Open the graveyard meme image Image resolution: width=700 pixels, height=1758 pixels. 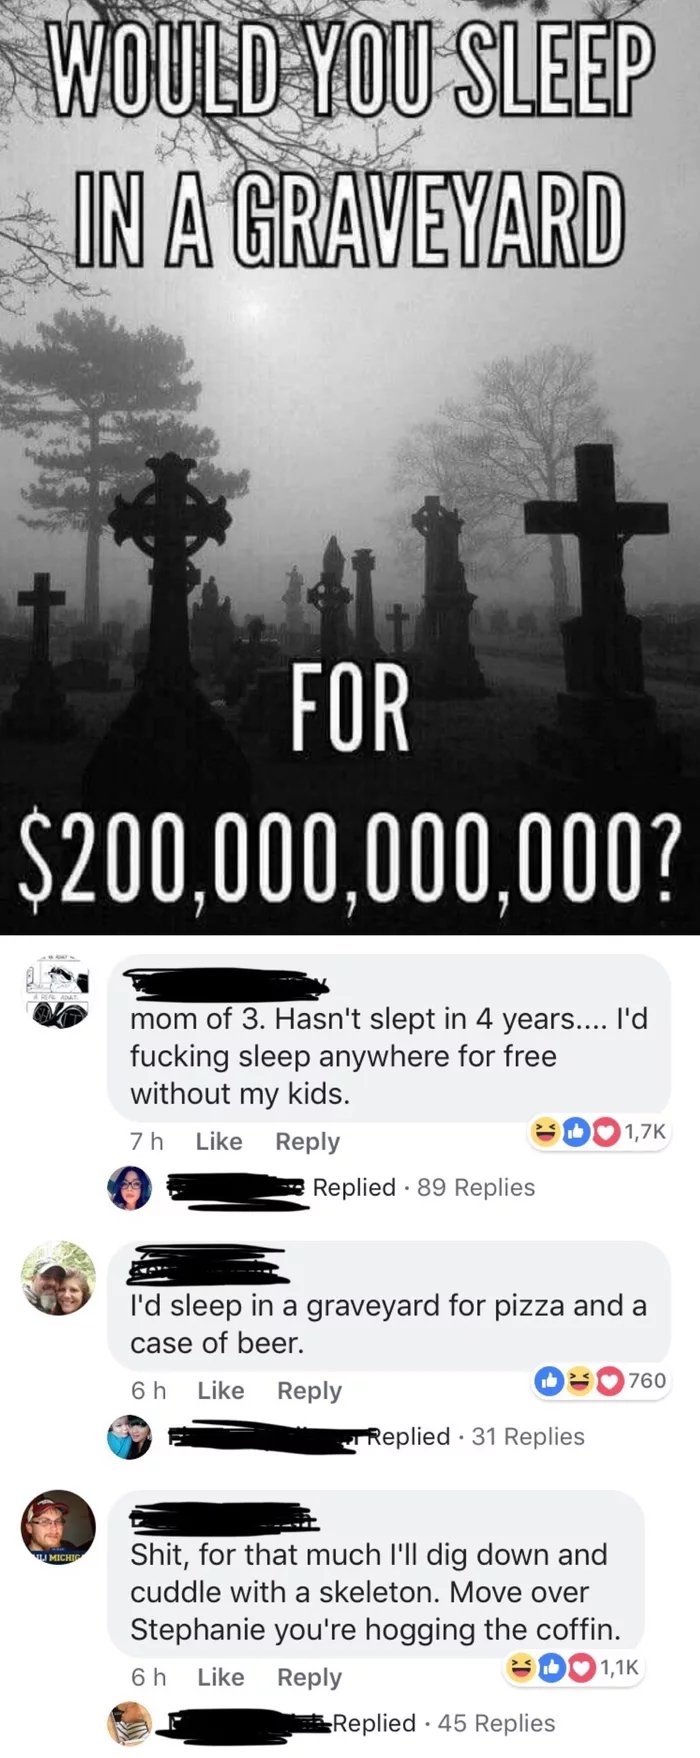[x=350, y=467]
